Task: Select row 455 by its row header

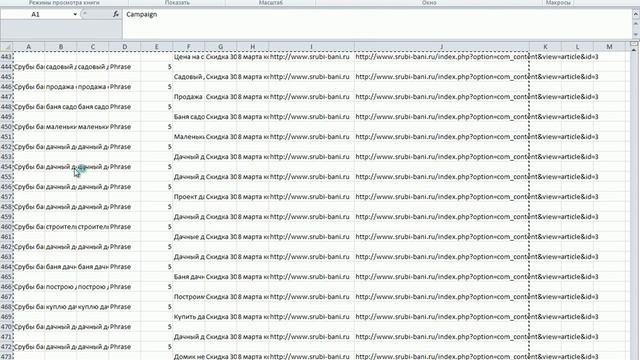Action: click(x=7, y=177)
